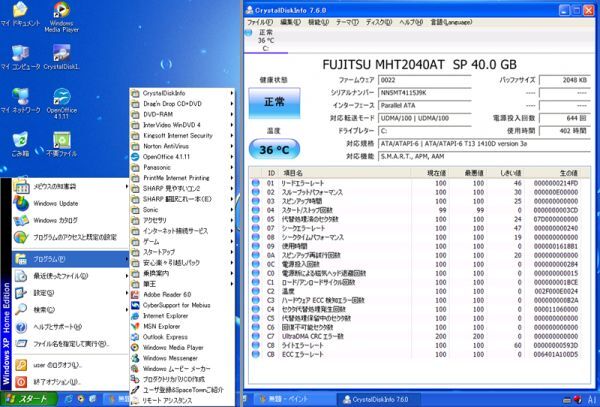600x407 pixels.
Task: Launch CyberSupport for Mebius
Action: 182,305
